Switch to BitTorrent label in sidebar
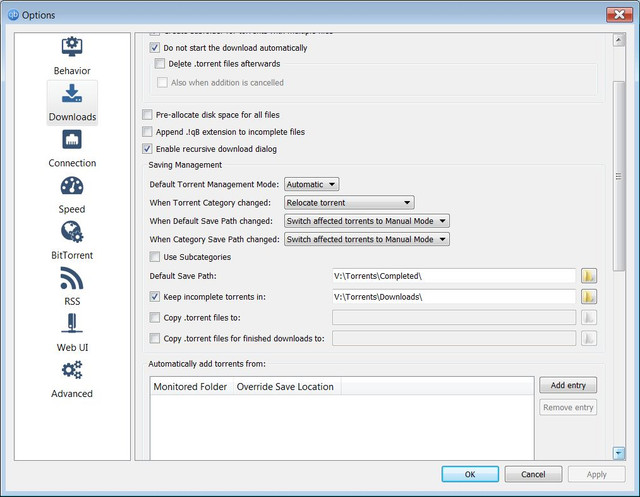This screenshot has height=497, width=640. (72, 255)
